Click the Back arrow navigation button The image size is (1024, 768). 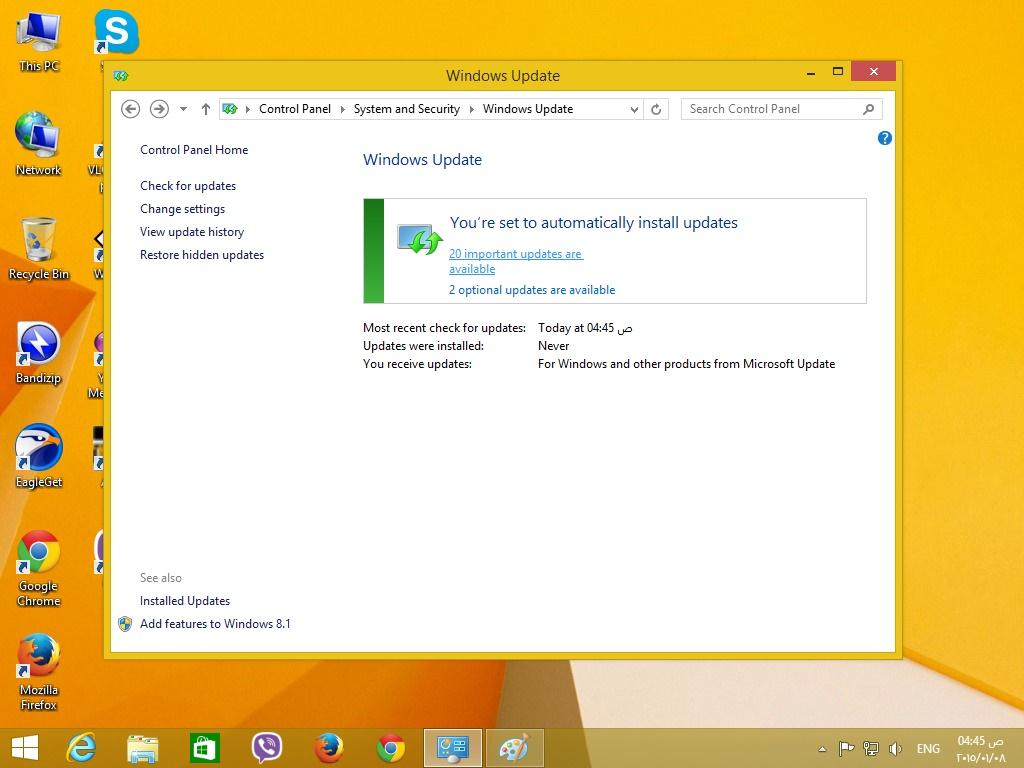pos(131,109)
